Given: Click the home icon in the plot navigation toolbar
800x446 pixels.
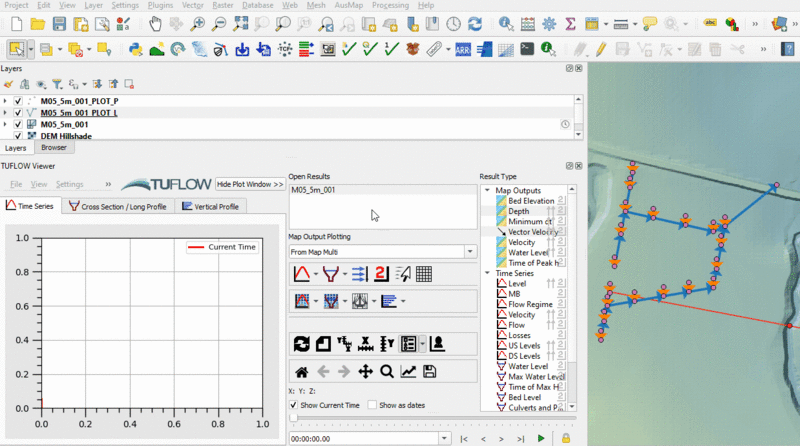Looking at the screenshot, I should pyautogui.click(x=301, y=372).
